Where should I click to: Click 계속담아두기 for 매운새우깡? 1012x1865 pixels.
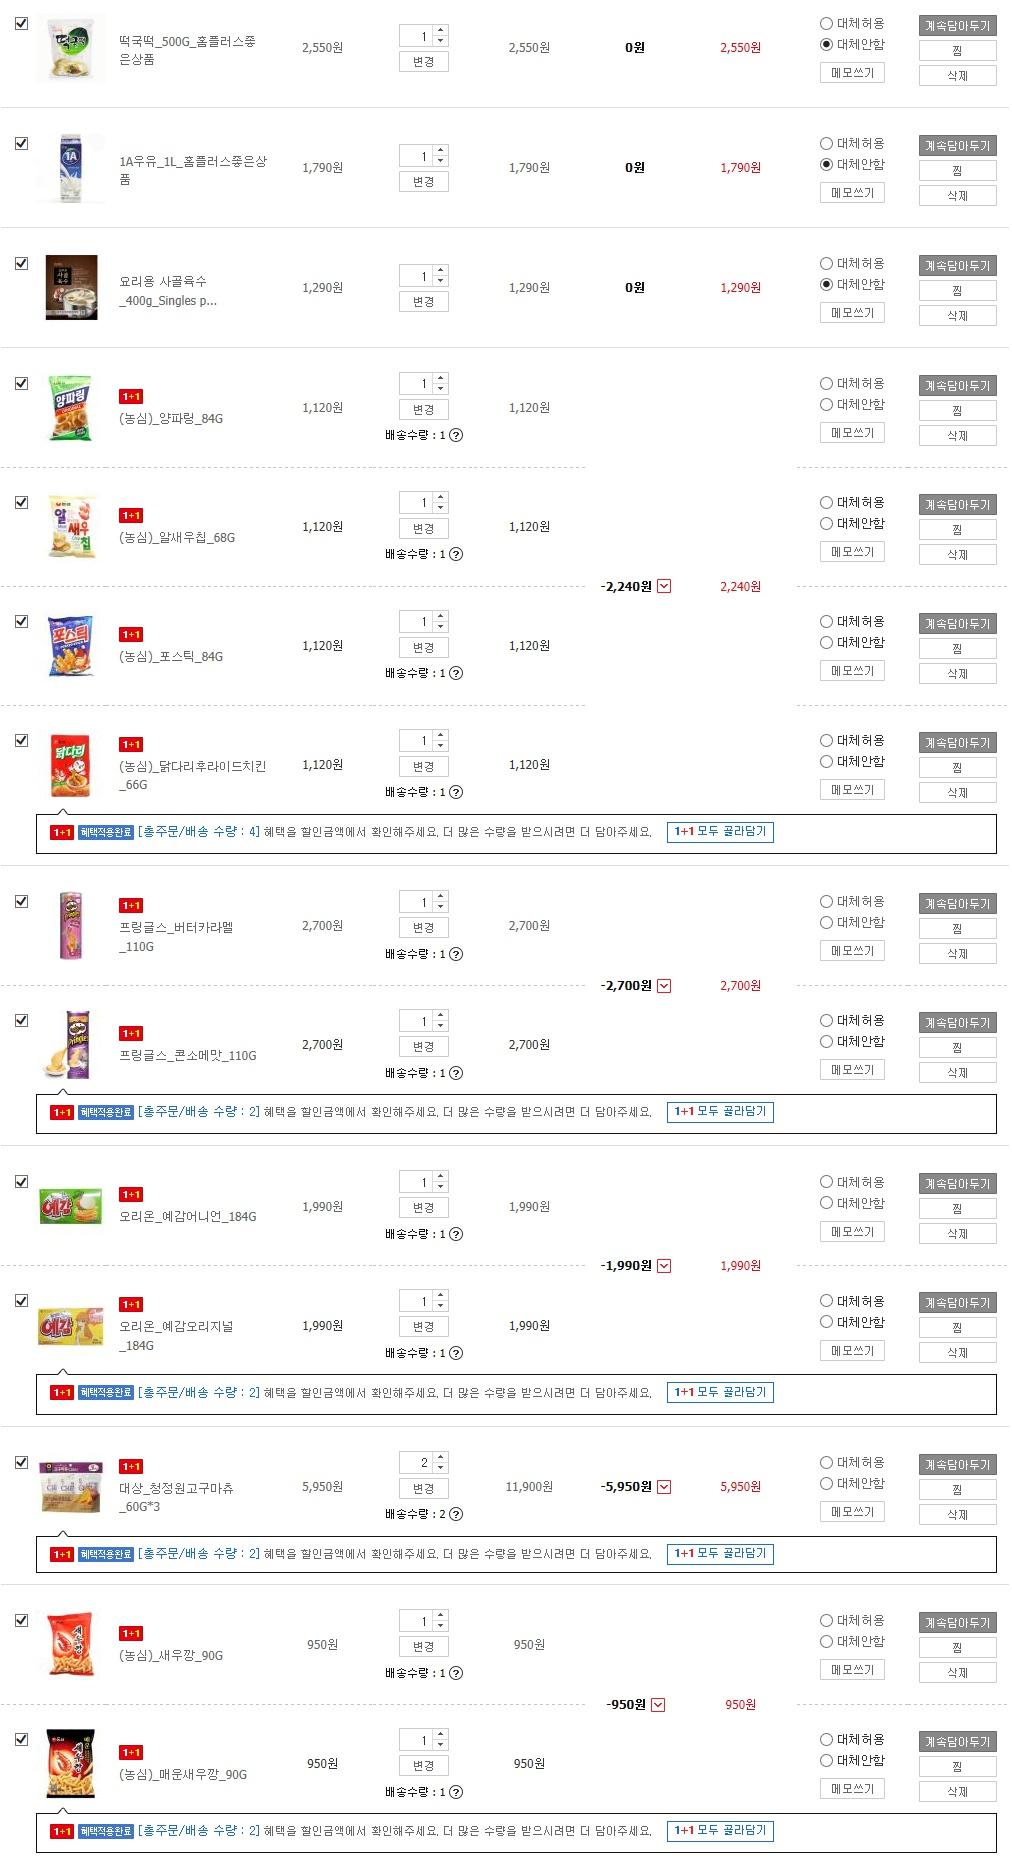[957, 1741]
